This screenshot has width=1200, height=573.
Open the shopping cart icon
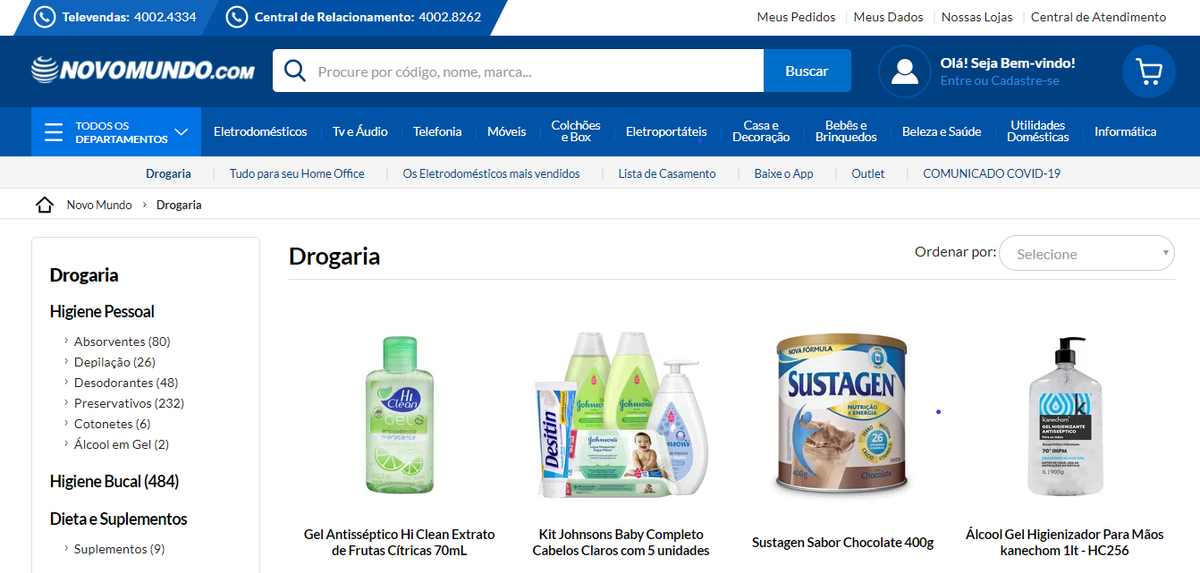pyautogui.click(x=1148, y=72)
